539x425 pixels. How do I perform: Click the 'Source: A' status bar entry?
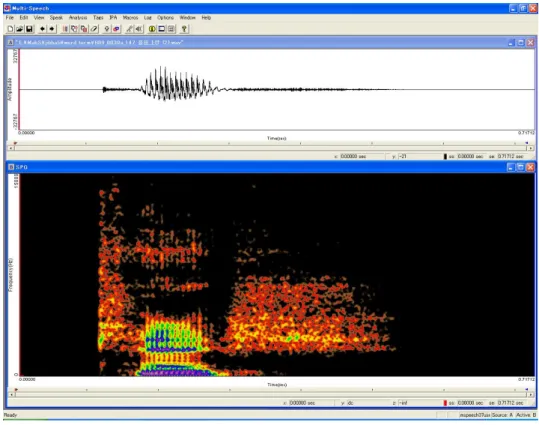click(x=502, y=415)
